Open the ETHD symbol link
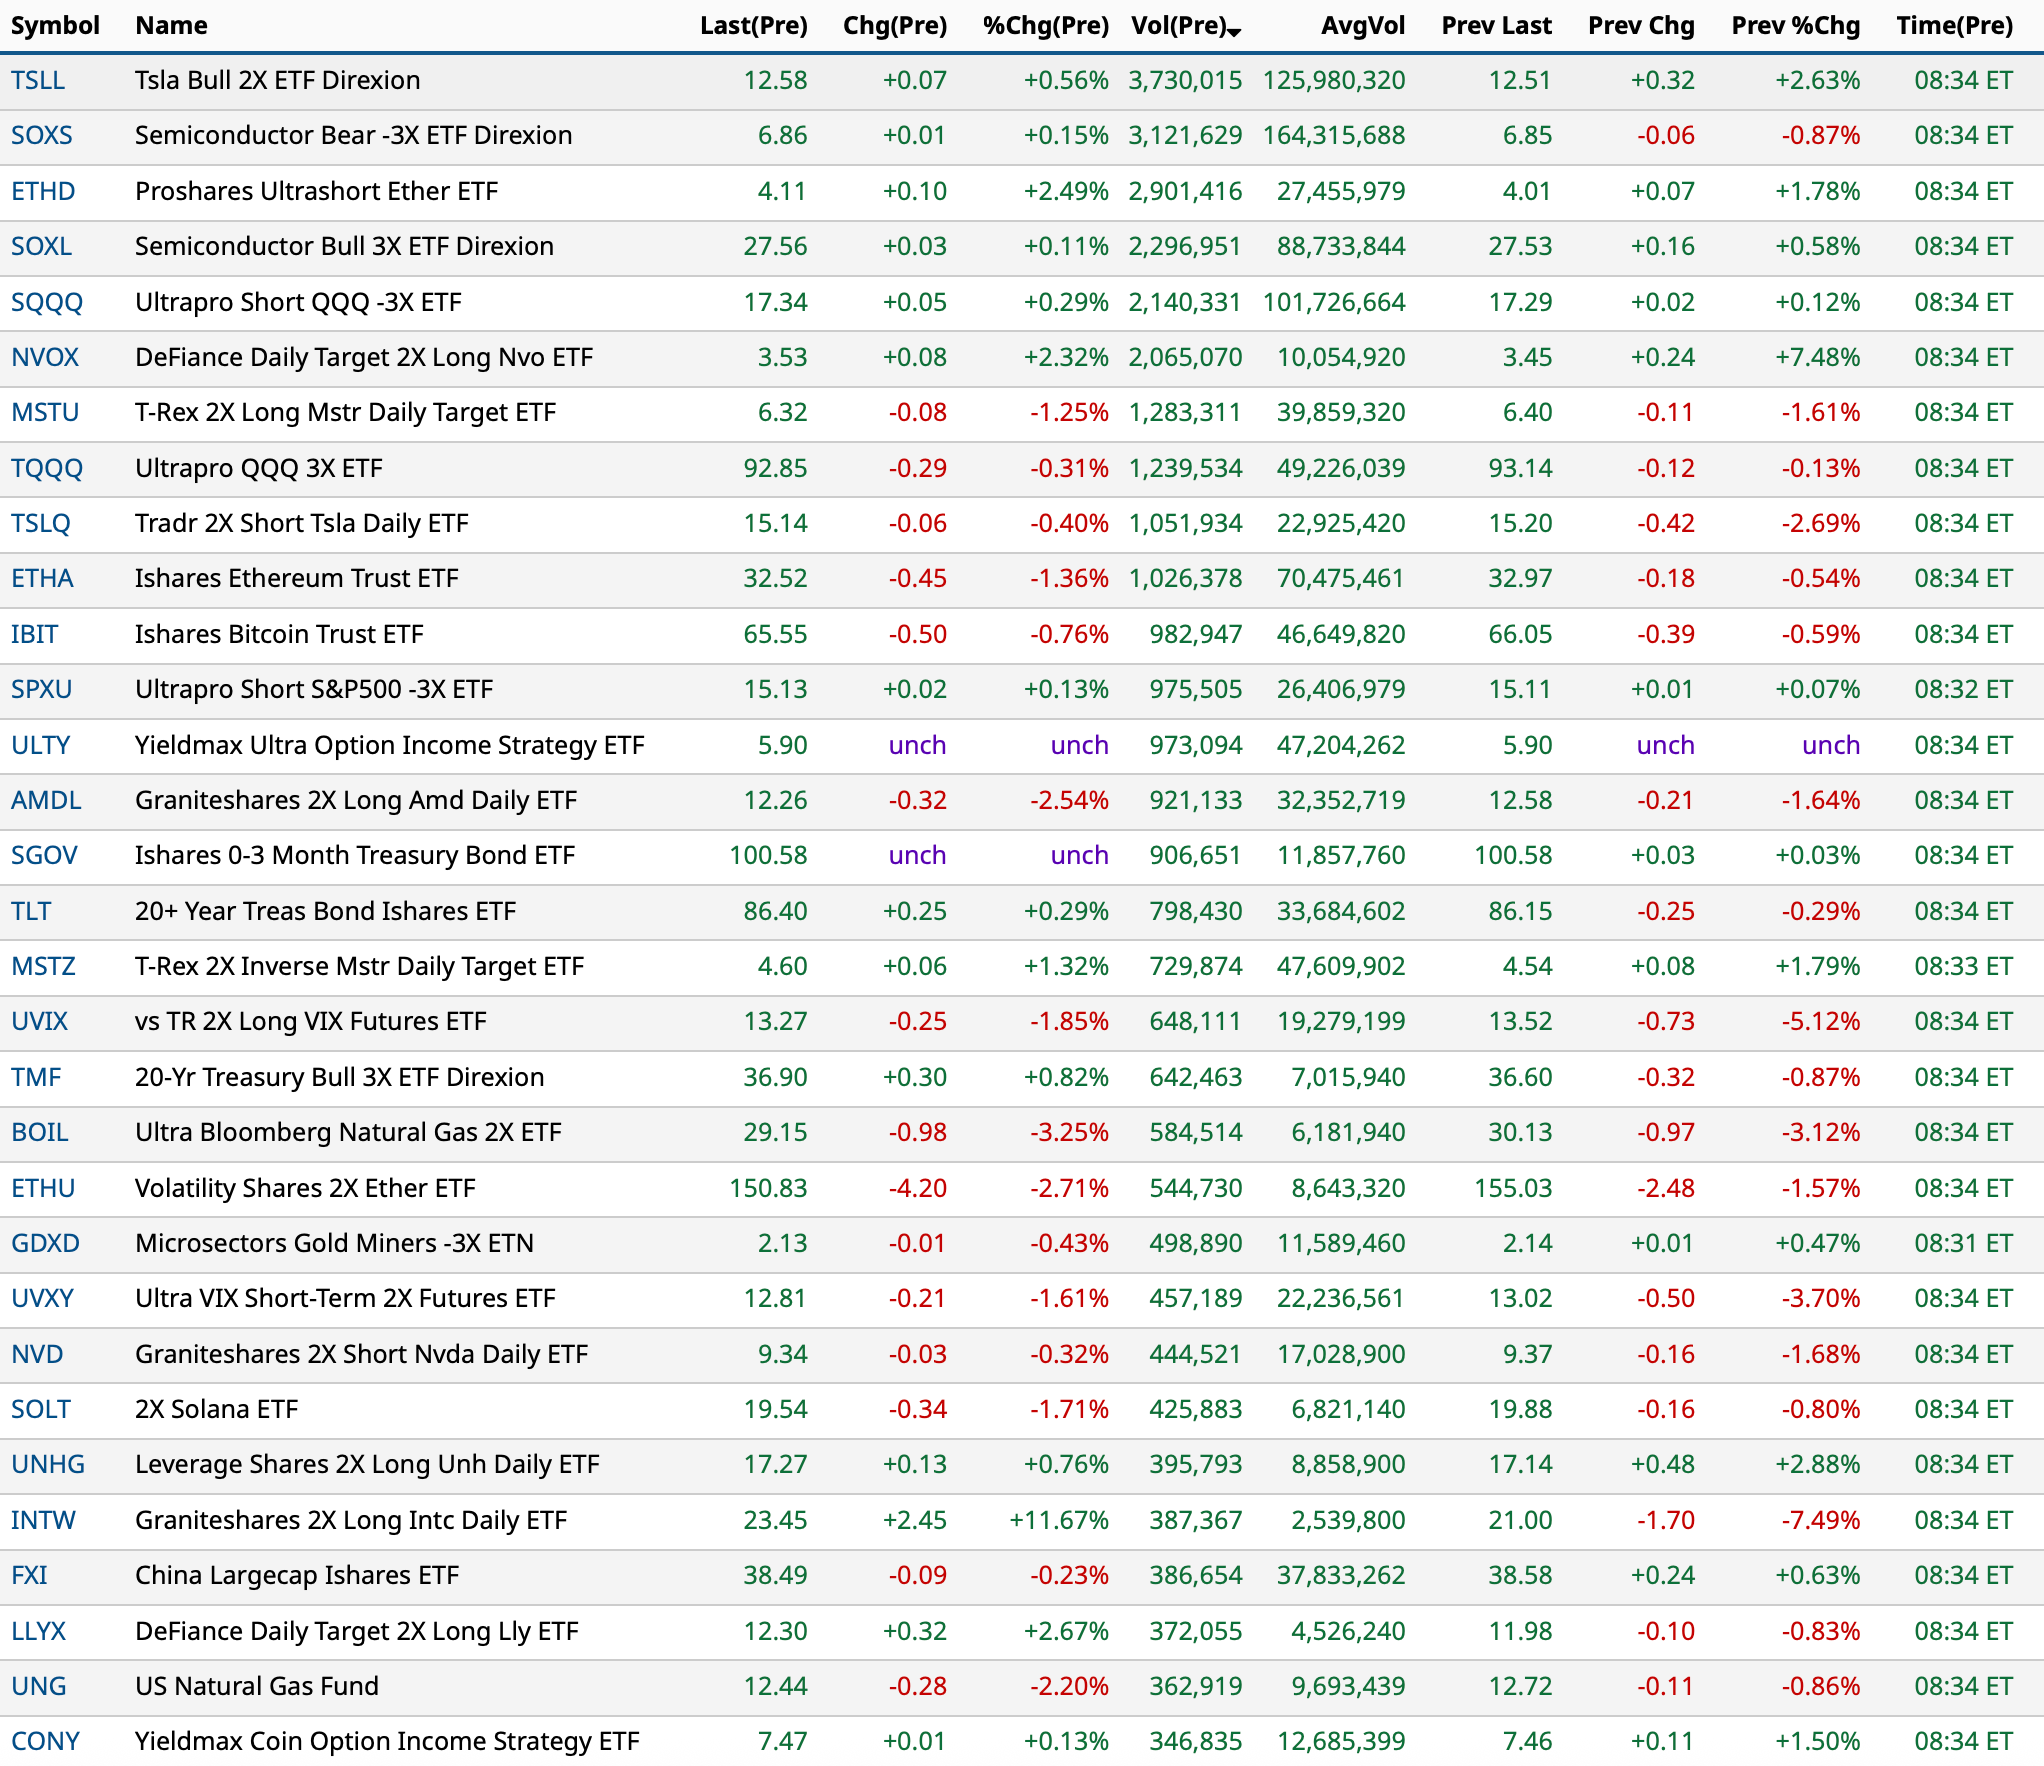The height and width of the screenshot is (1766, 2044). (43, 192)
